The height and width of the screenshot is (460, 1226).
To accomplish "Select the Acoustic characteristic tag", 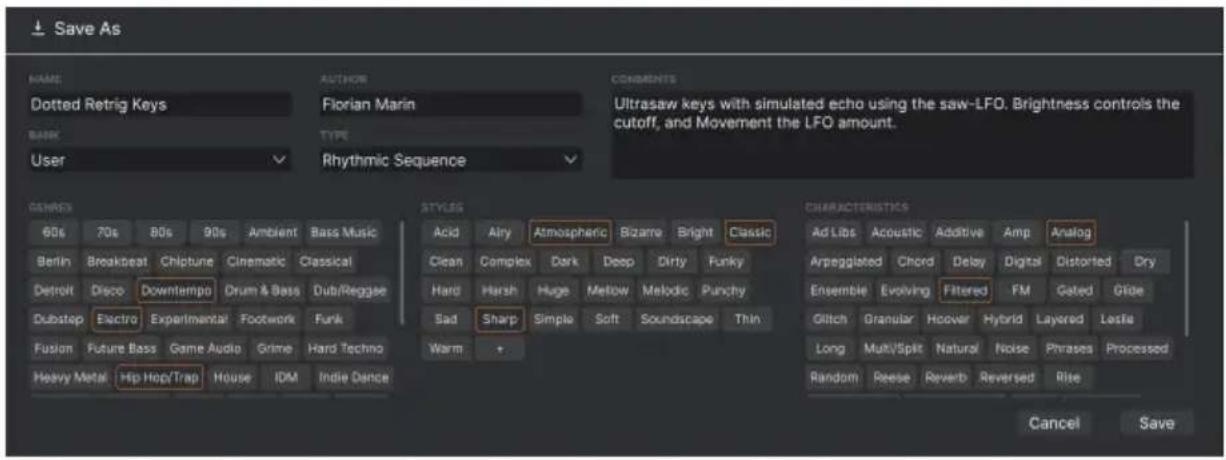I will 895,232.
